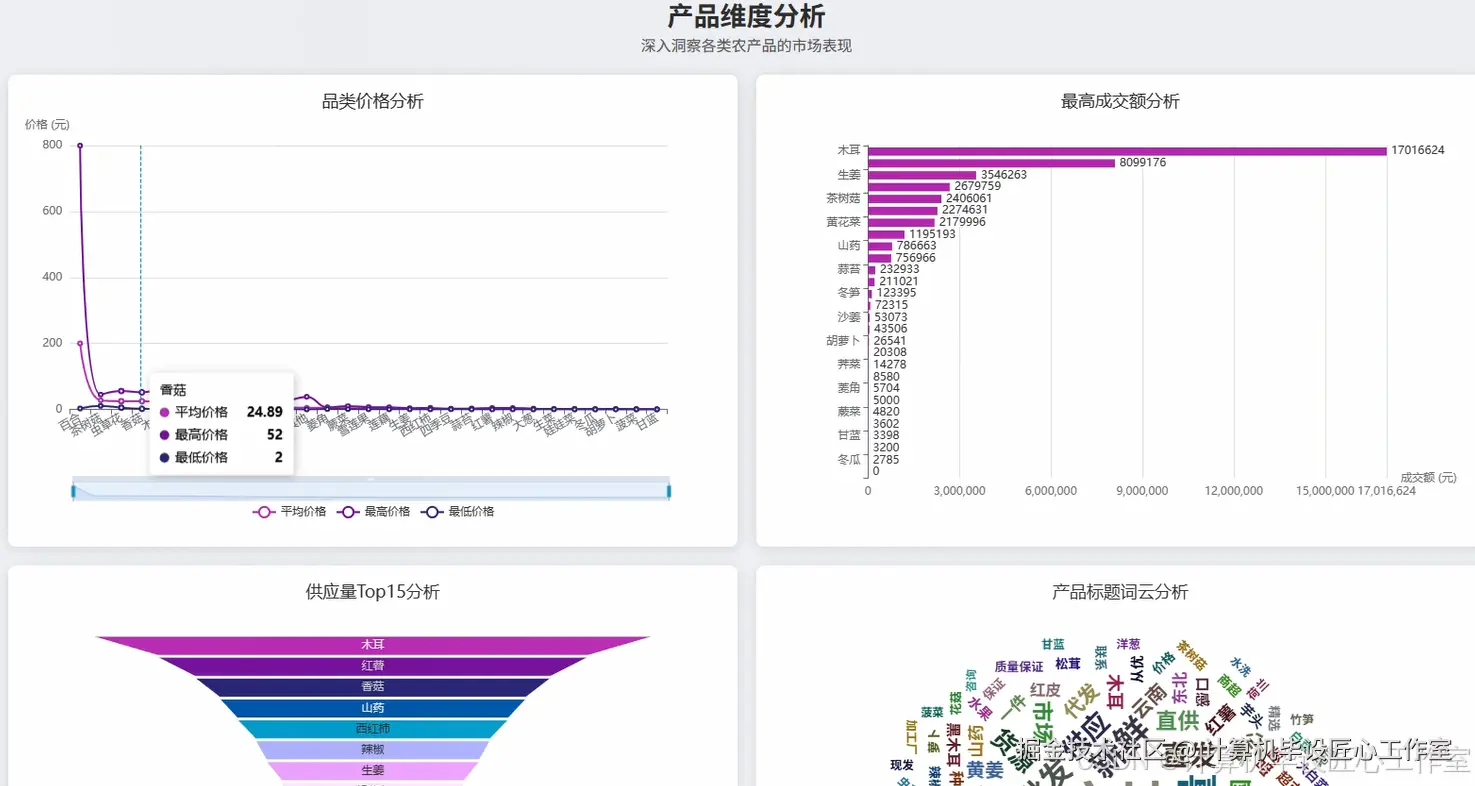Click the 产品维度分析 page heading

pyautogui.click(x=746, y=17)
